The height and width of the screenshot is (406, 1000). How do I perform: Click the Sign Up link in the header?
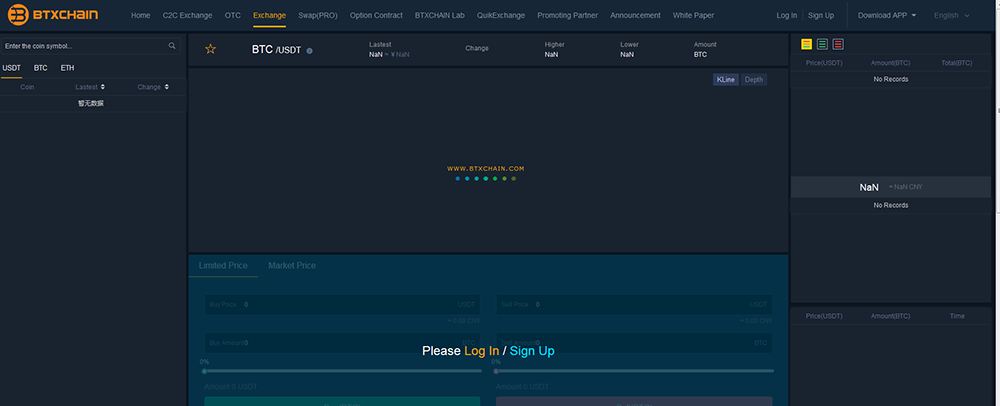point(821,15)
